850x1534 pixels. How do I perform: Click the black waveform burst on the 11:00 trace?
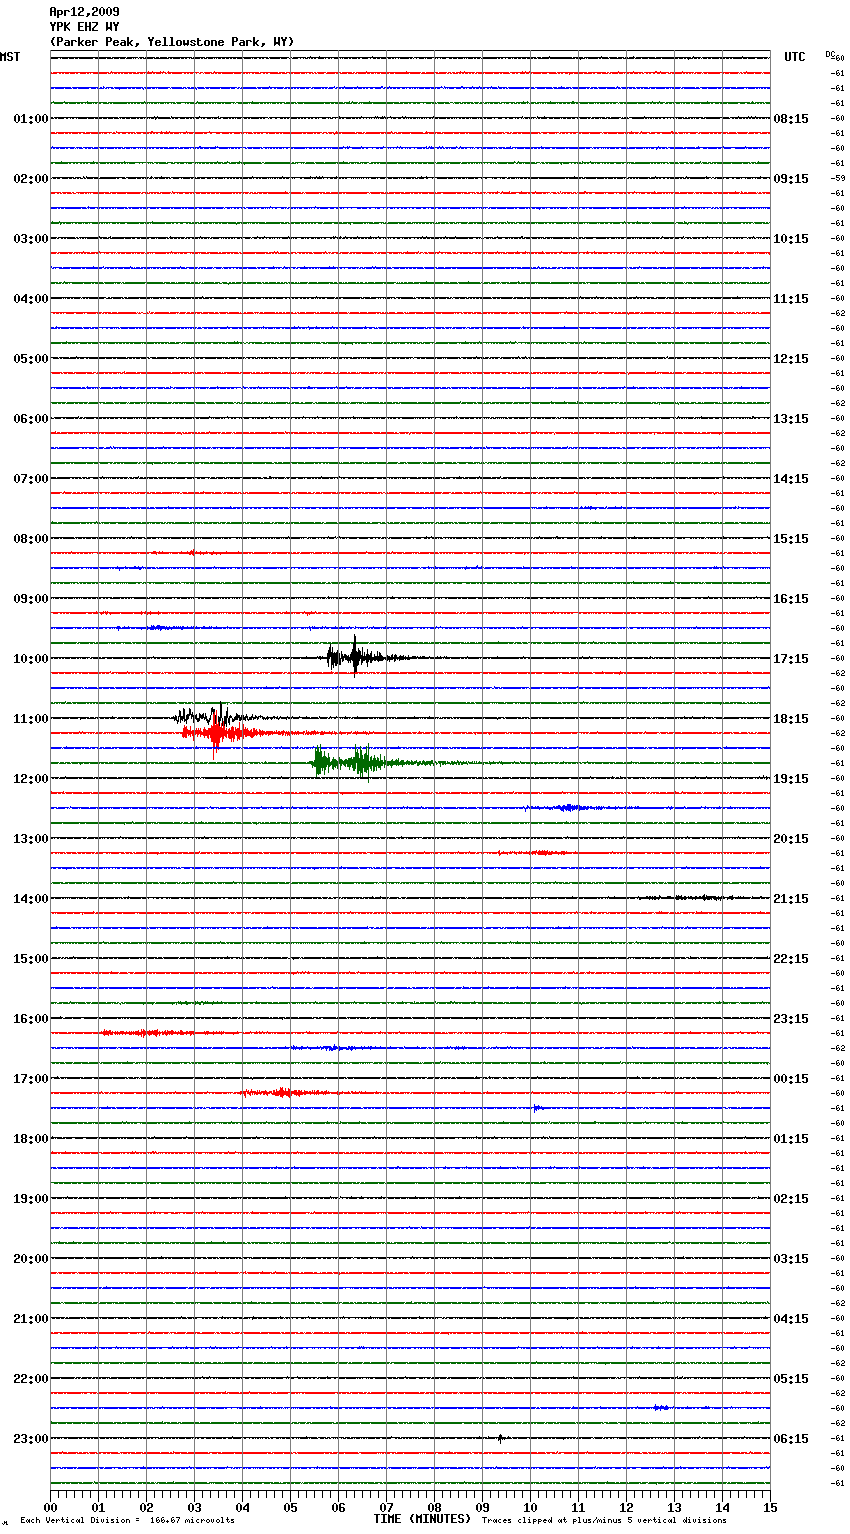(x=215, y=717)
